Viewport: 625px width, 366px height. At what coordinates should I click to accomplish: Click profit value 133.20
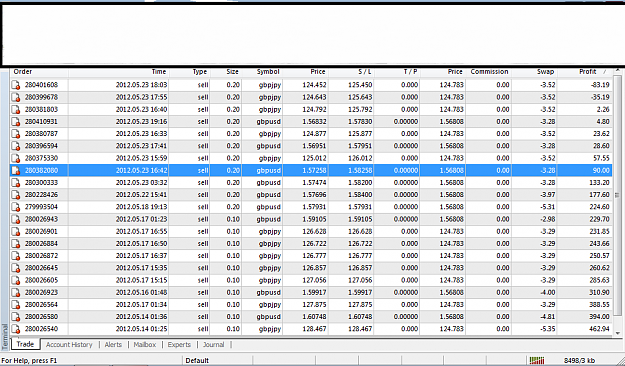[599, 183]
